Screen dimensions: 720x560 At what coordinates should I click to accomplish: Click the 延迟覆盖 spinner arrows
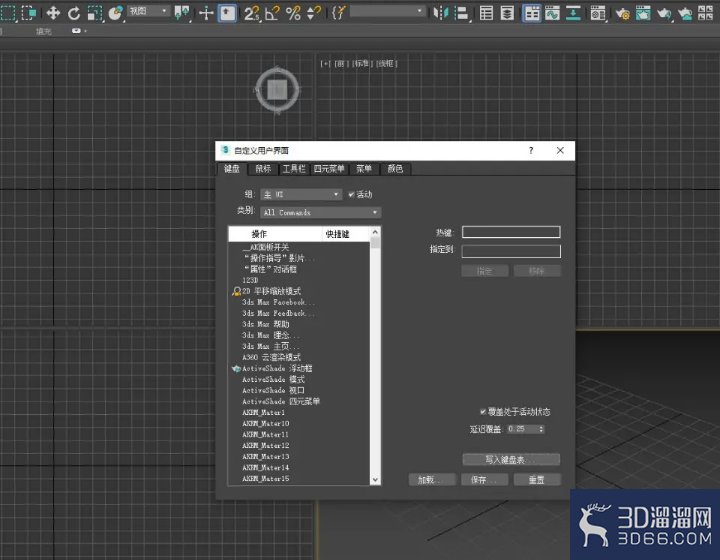[x=541, y=429]
